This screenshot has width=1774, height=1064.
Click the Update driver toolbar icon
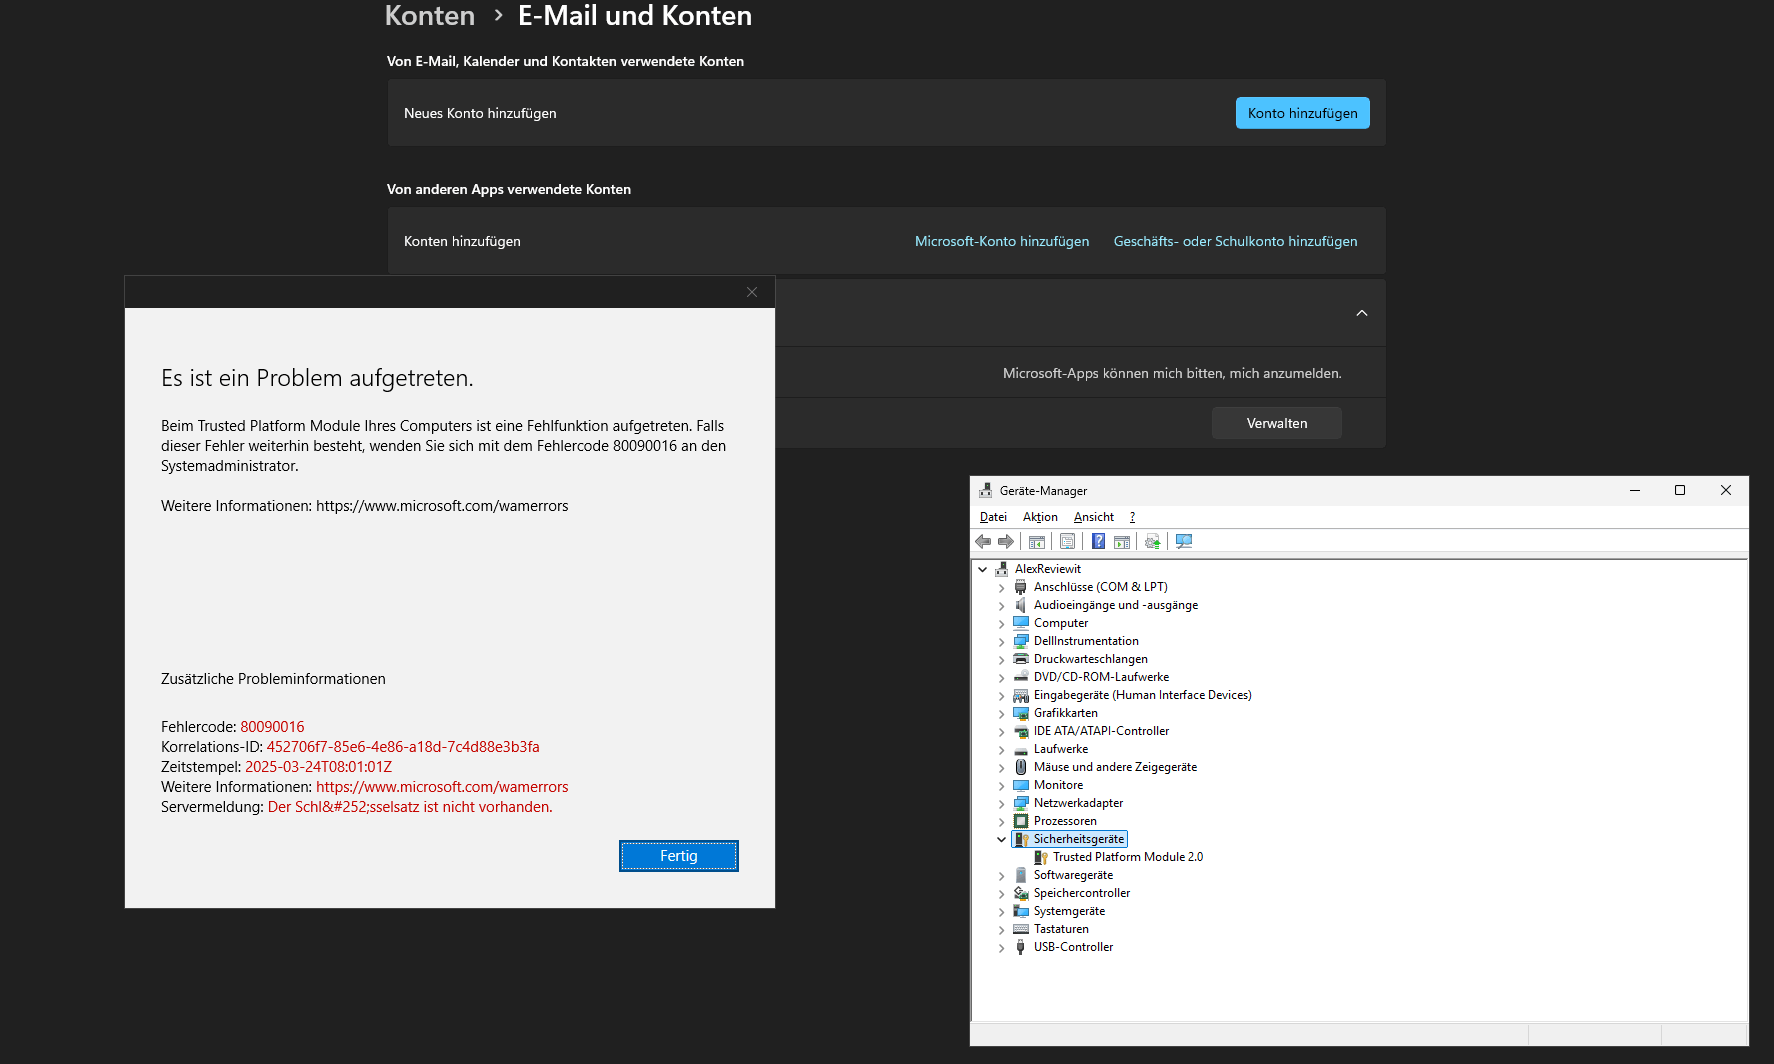(x=1153, y=541)
